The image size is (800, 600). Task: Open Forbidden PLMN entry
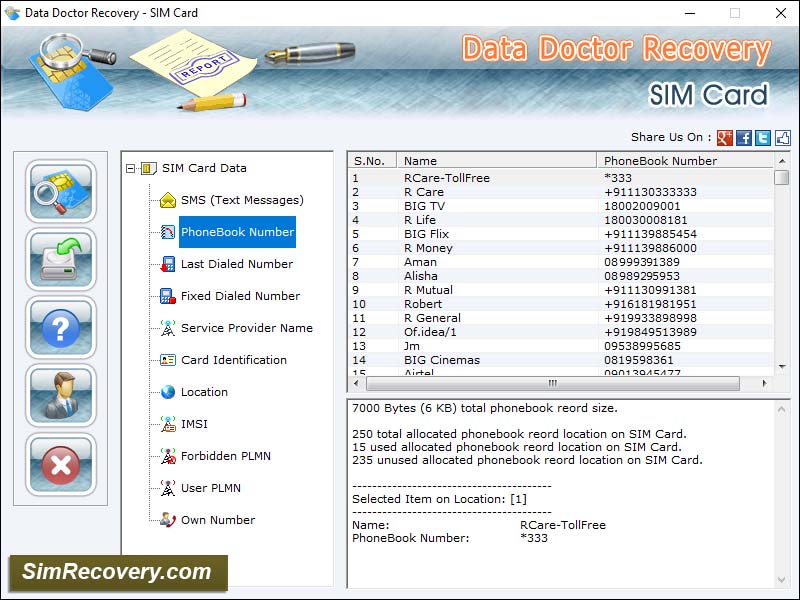[x=226, y=456]
